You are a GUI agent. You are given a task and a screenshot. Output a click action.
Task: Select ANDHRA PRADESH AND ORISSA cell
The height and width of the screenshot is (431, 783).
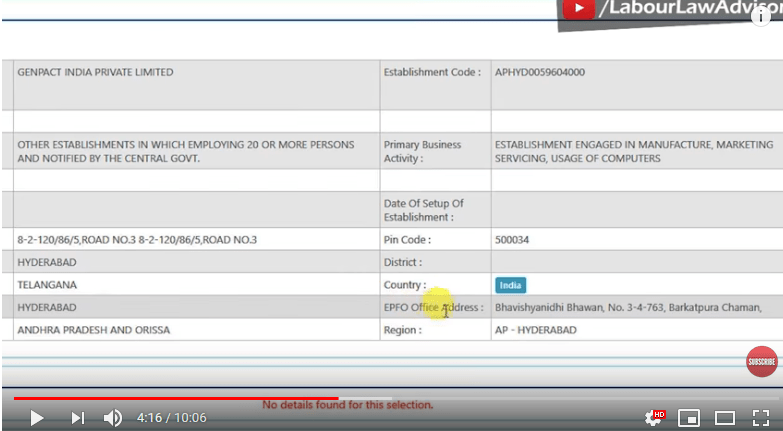[x=93, y=330]
